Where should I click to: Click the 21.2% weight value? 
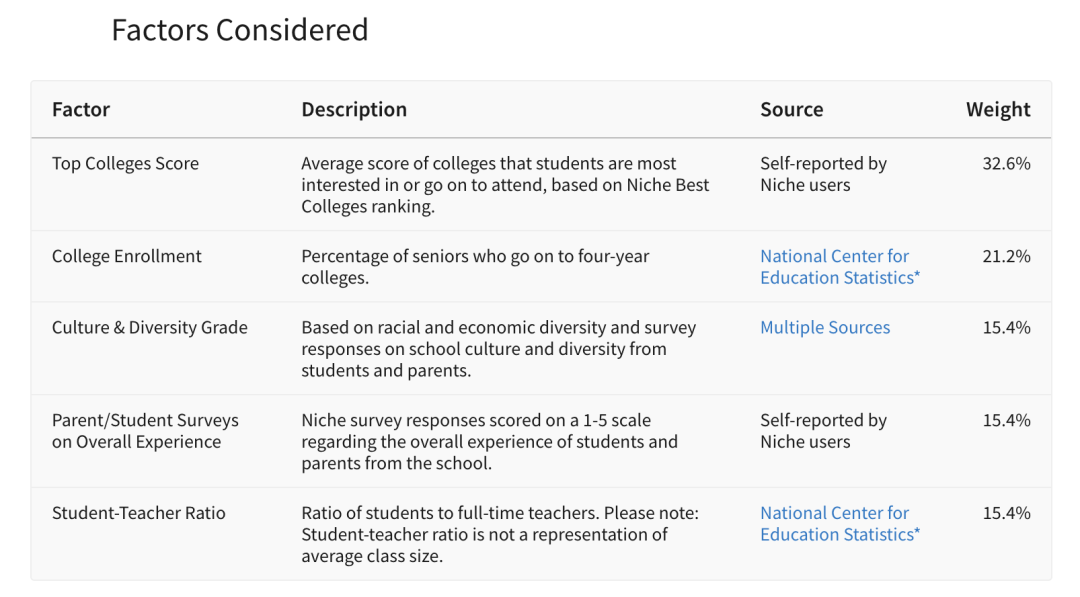click(x=1006, y=257)
